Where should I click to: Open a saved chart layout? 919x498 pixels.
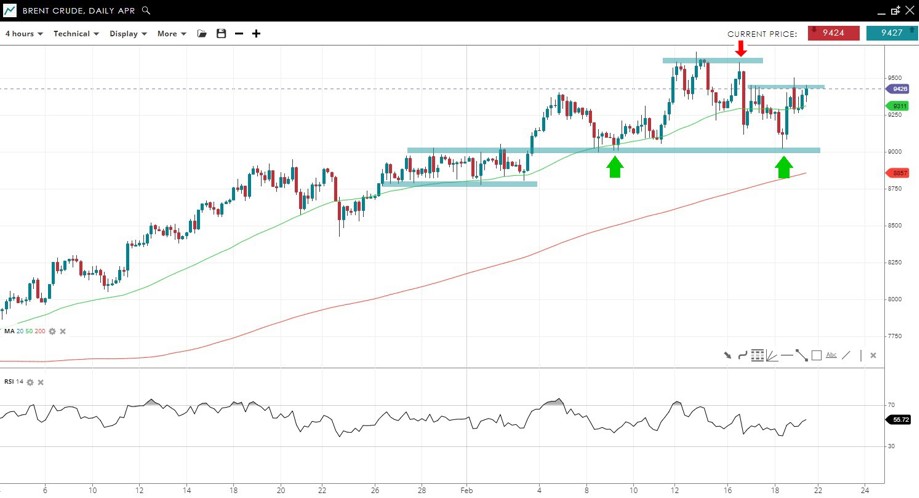pos(202,34)
